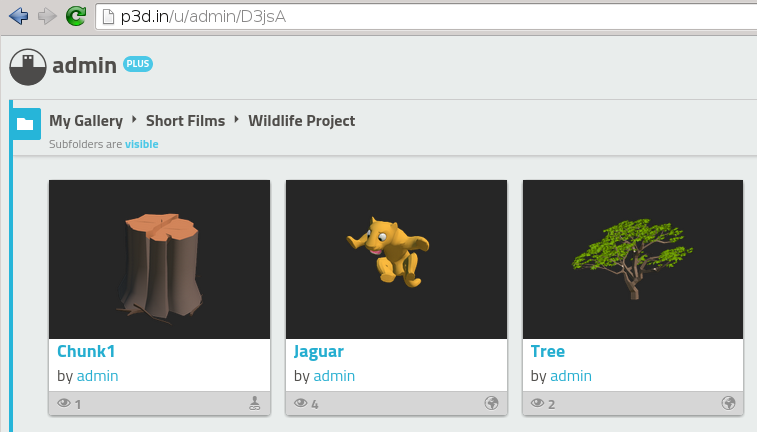Click the page icon in the address bar
Image resolution: width=757 pixels, height=432 pixels.
[109, 17]
